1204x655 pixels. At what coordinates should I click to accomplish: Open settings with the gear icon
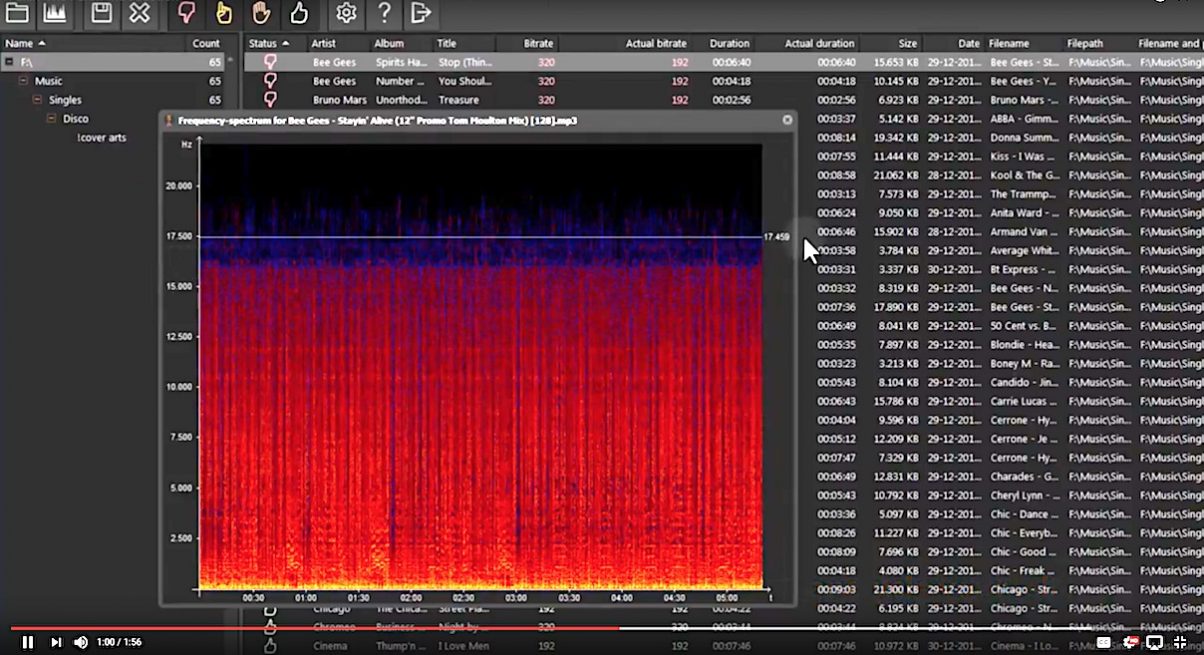[346, 13]
